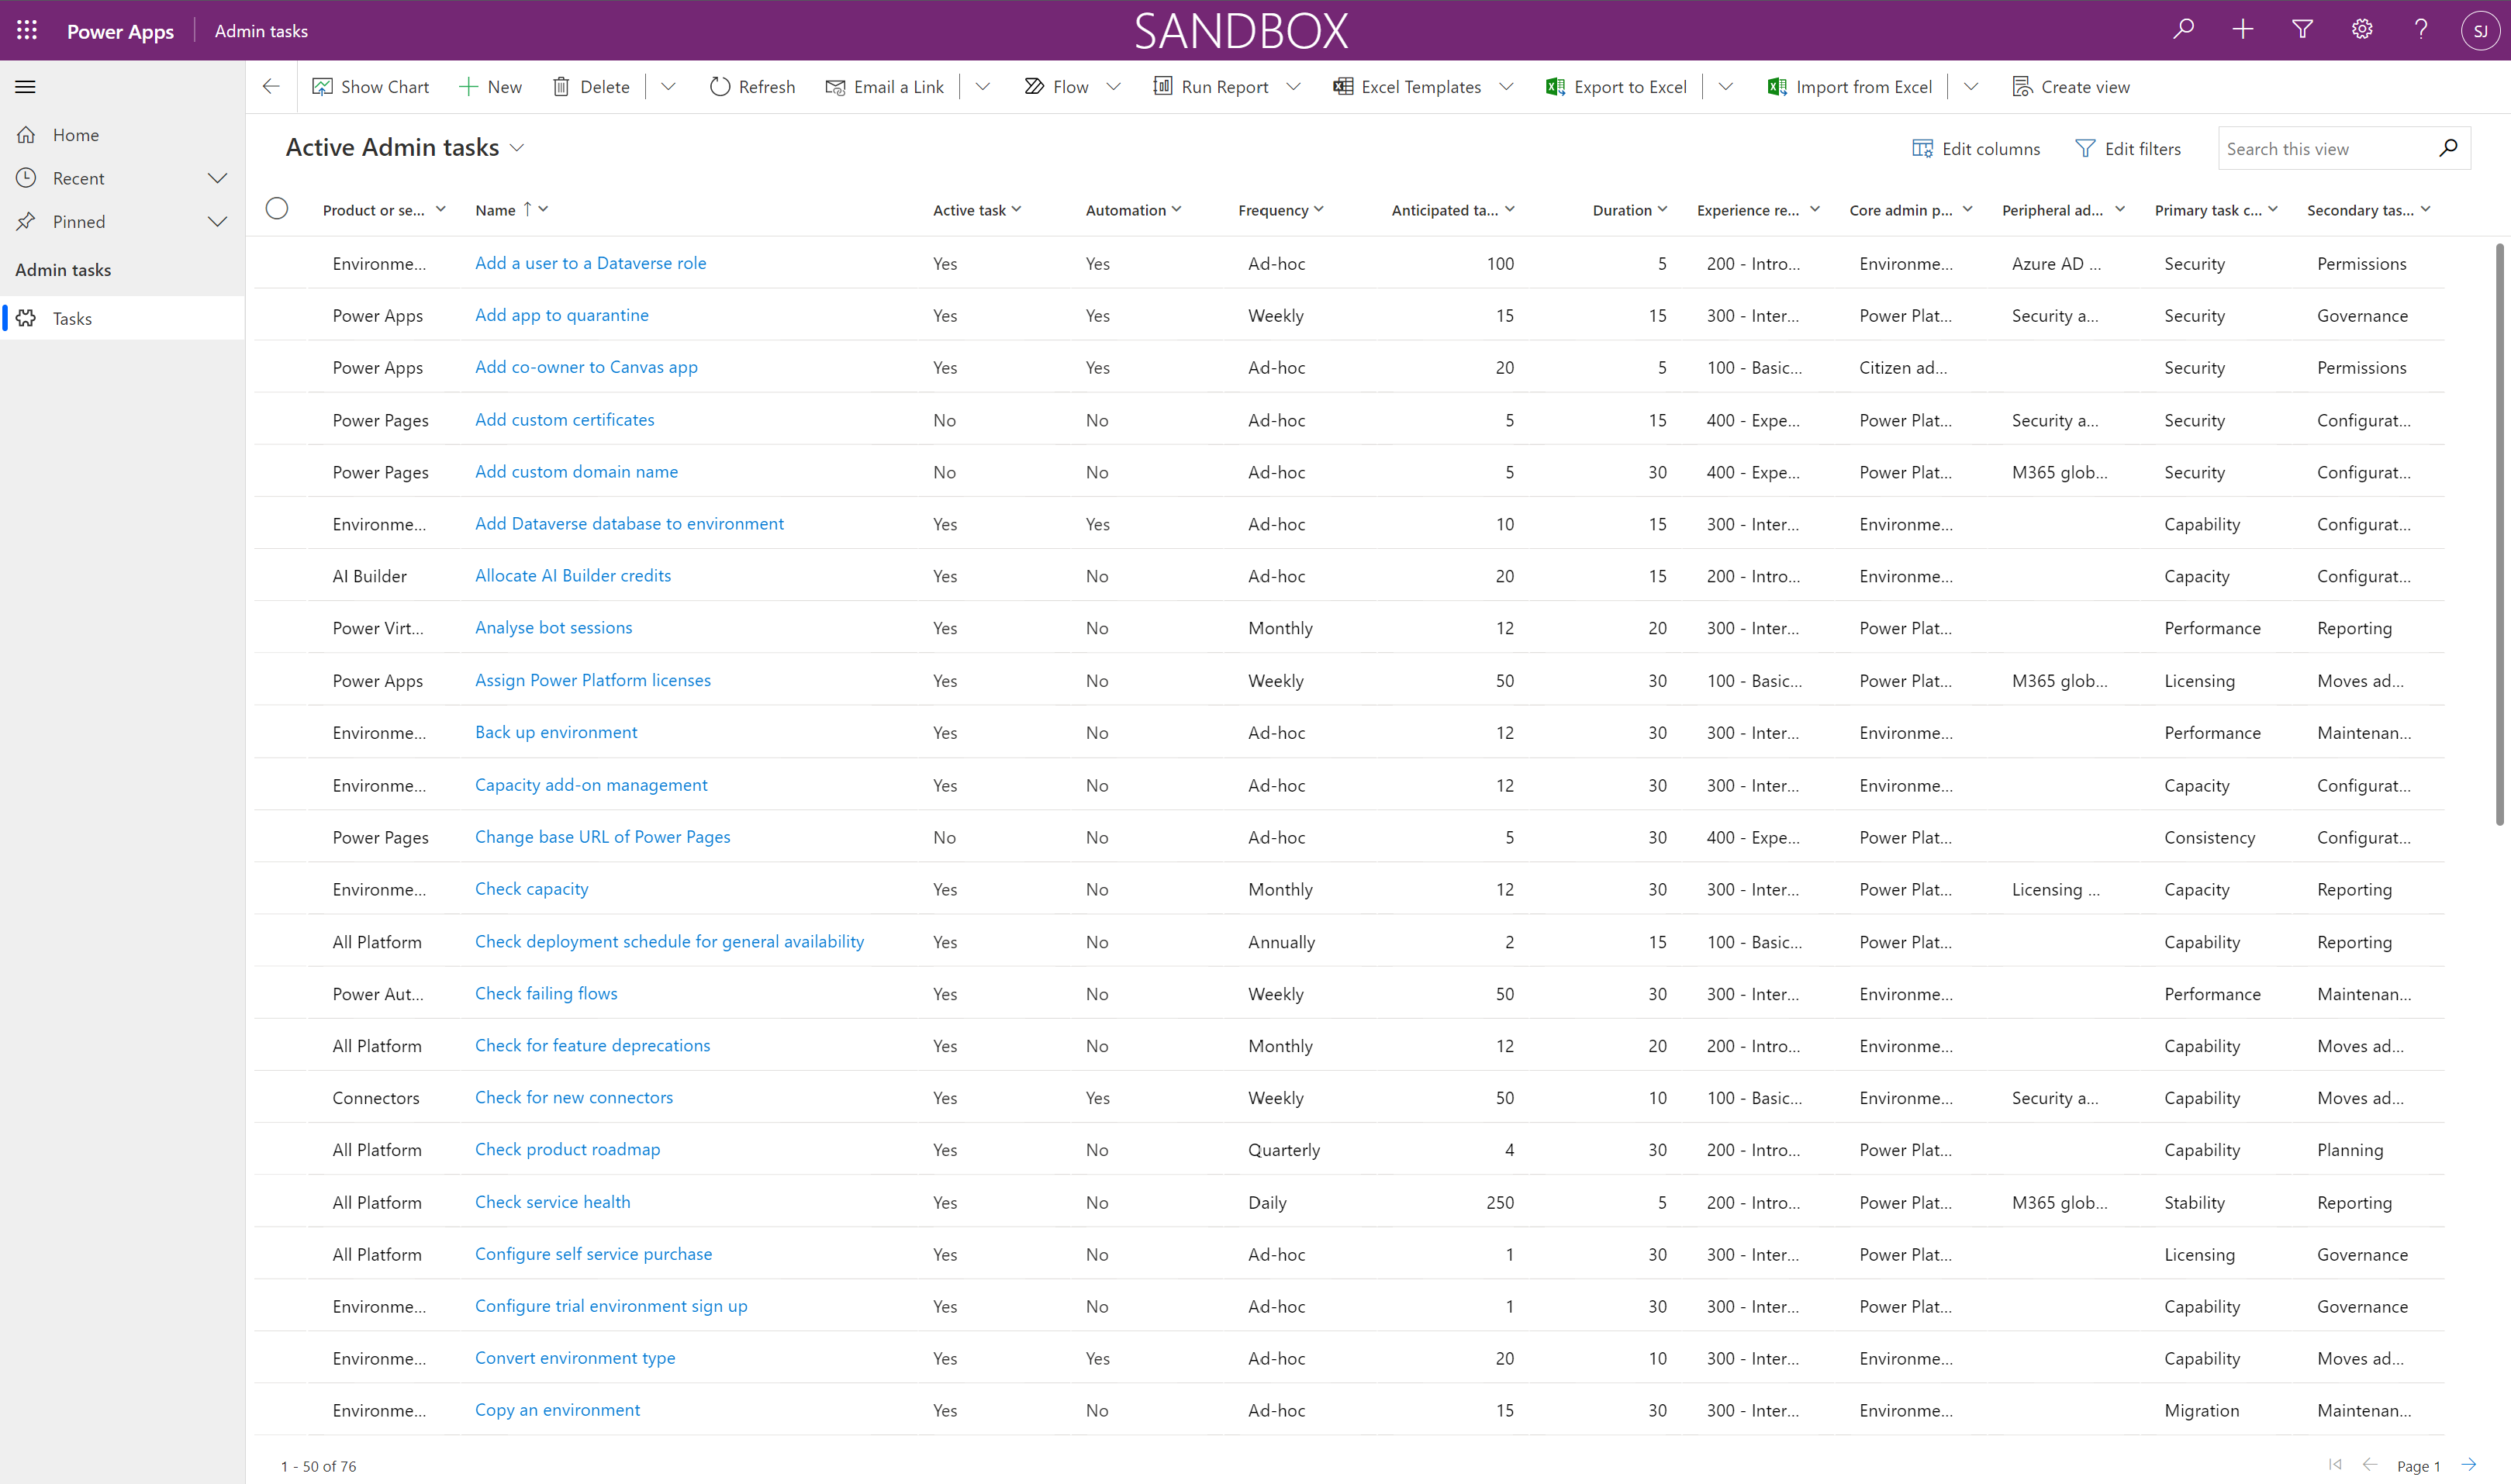Screen dimensions: 2511x1484
Task: Click the Import from Excel icon
Action: click(1776, 85)
